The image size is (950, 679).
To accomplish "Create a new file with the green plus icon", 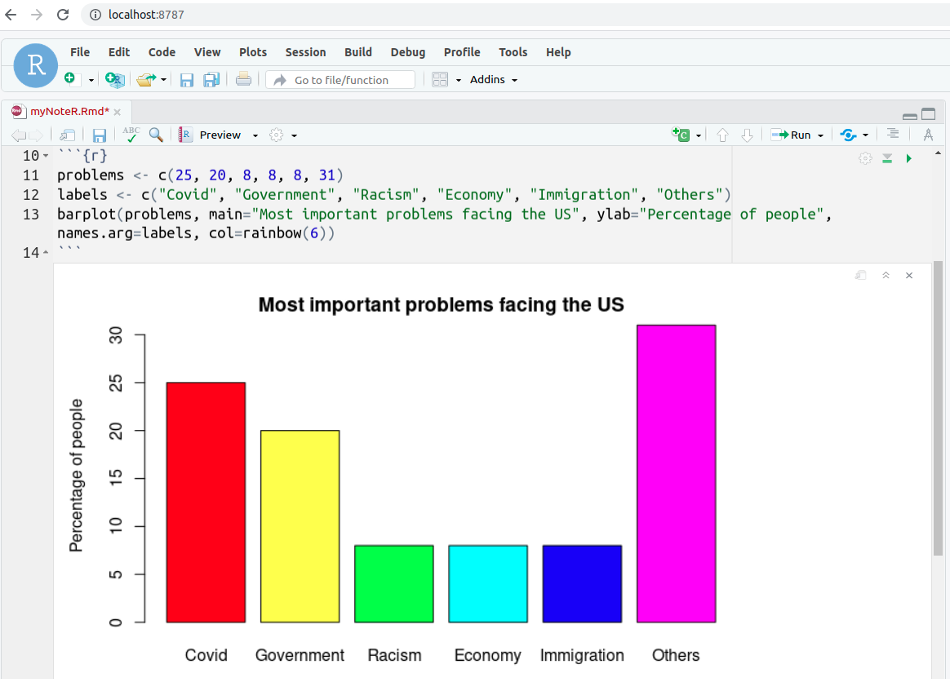I will click(x=69, y=79).
